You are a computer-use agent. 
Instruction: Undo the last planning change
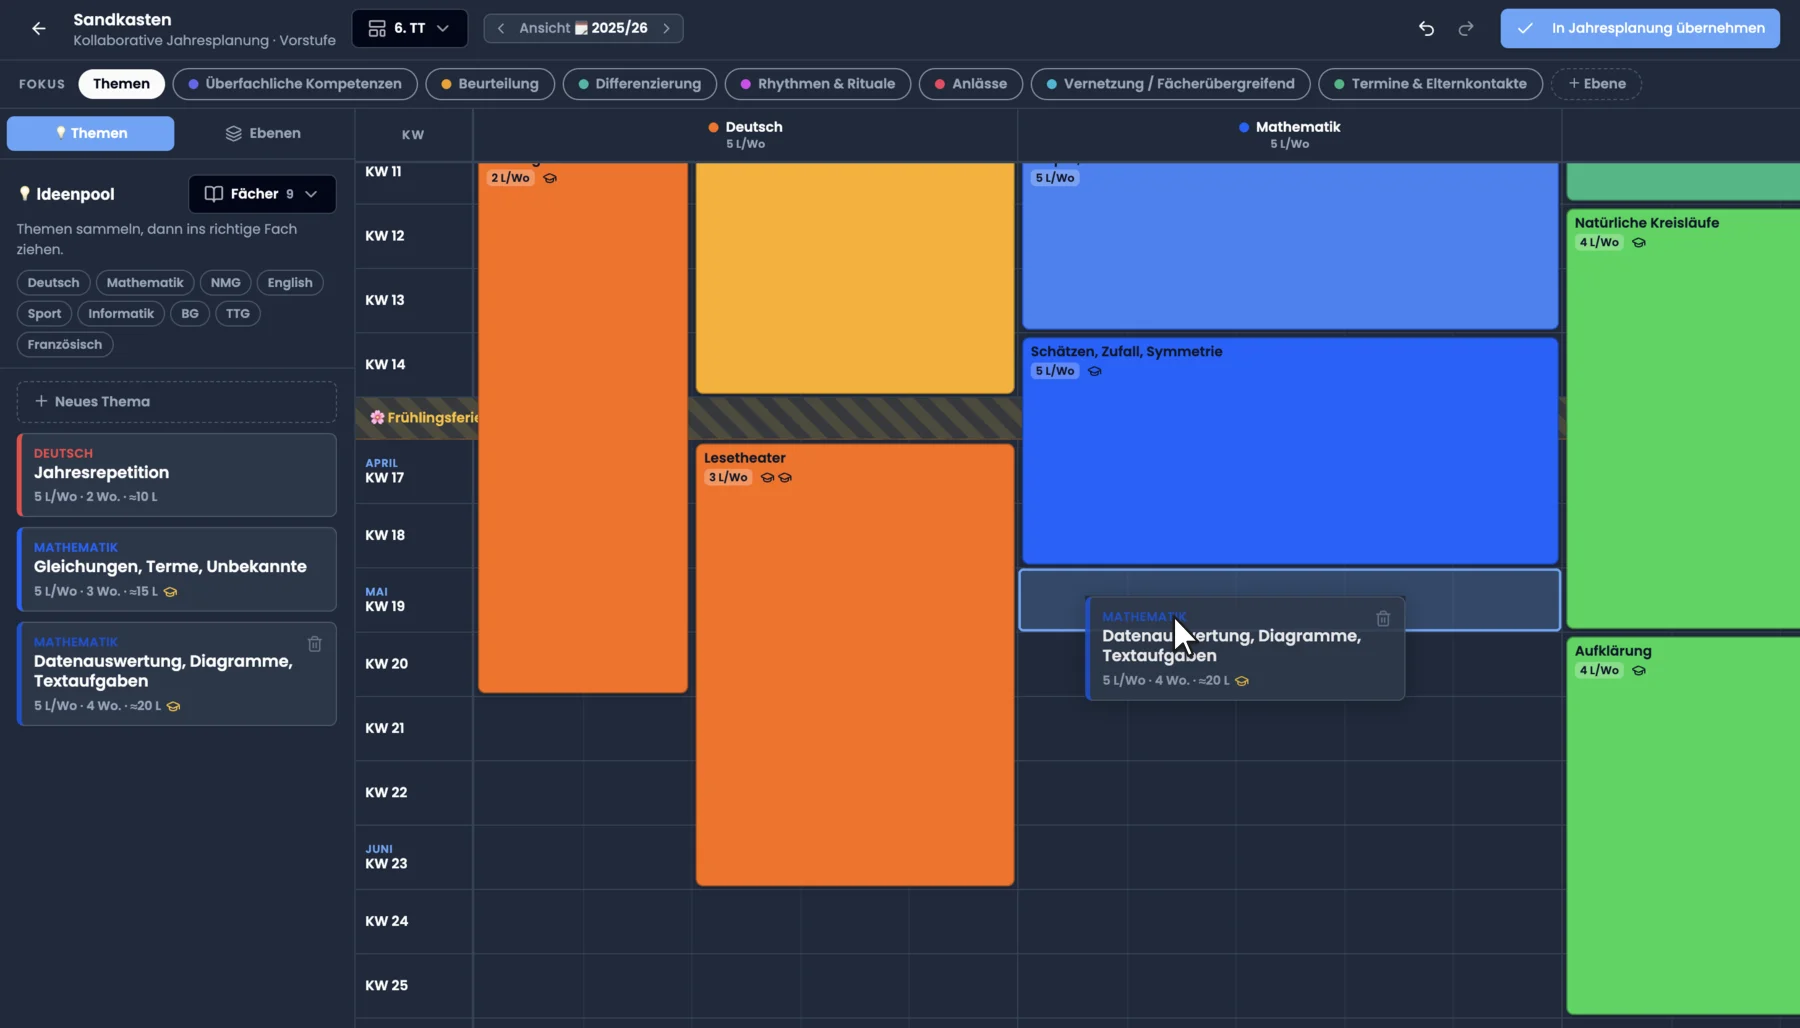(1426, 29)
